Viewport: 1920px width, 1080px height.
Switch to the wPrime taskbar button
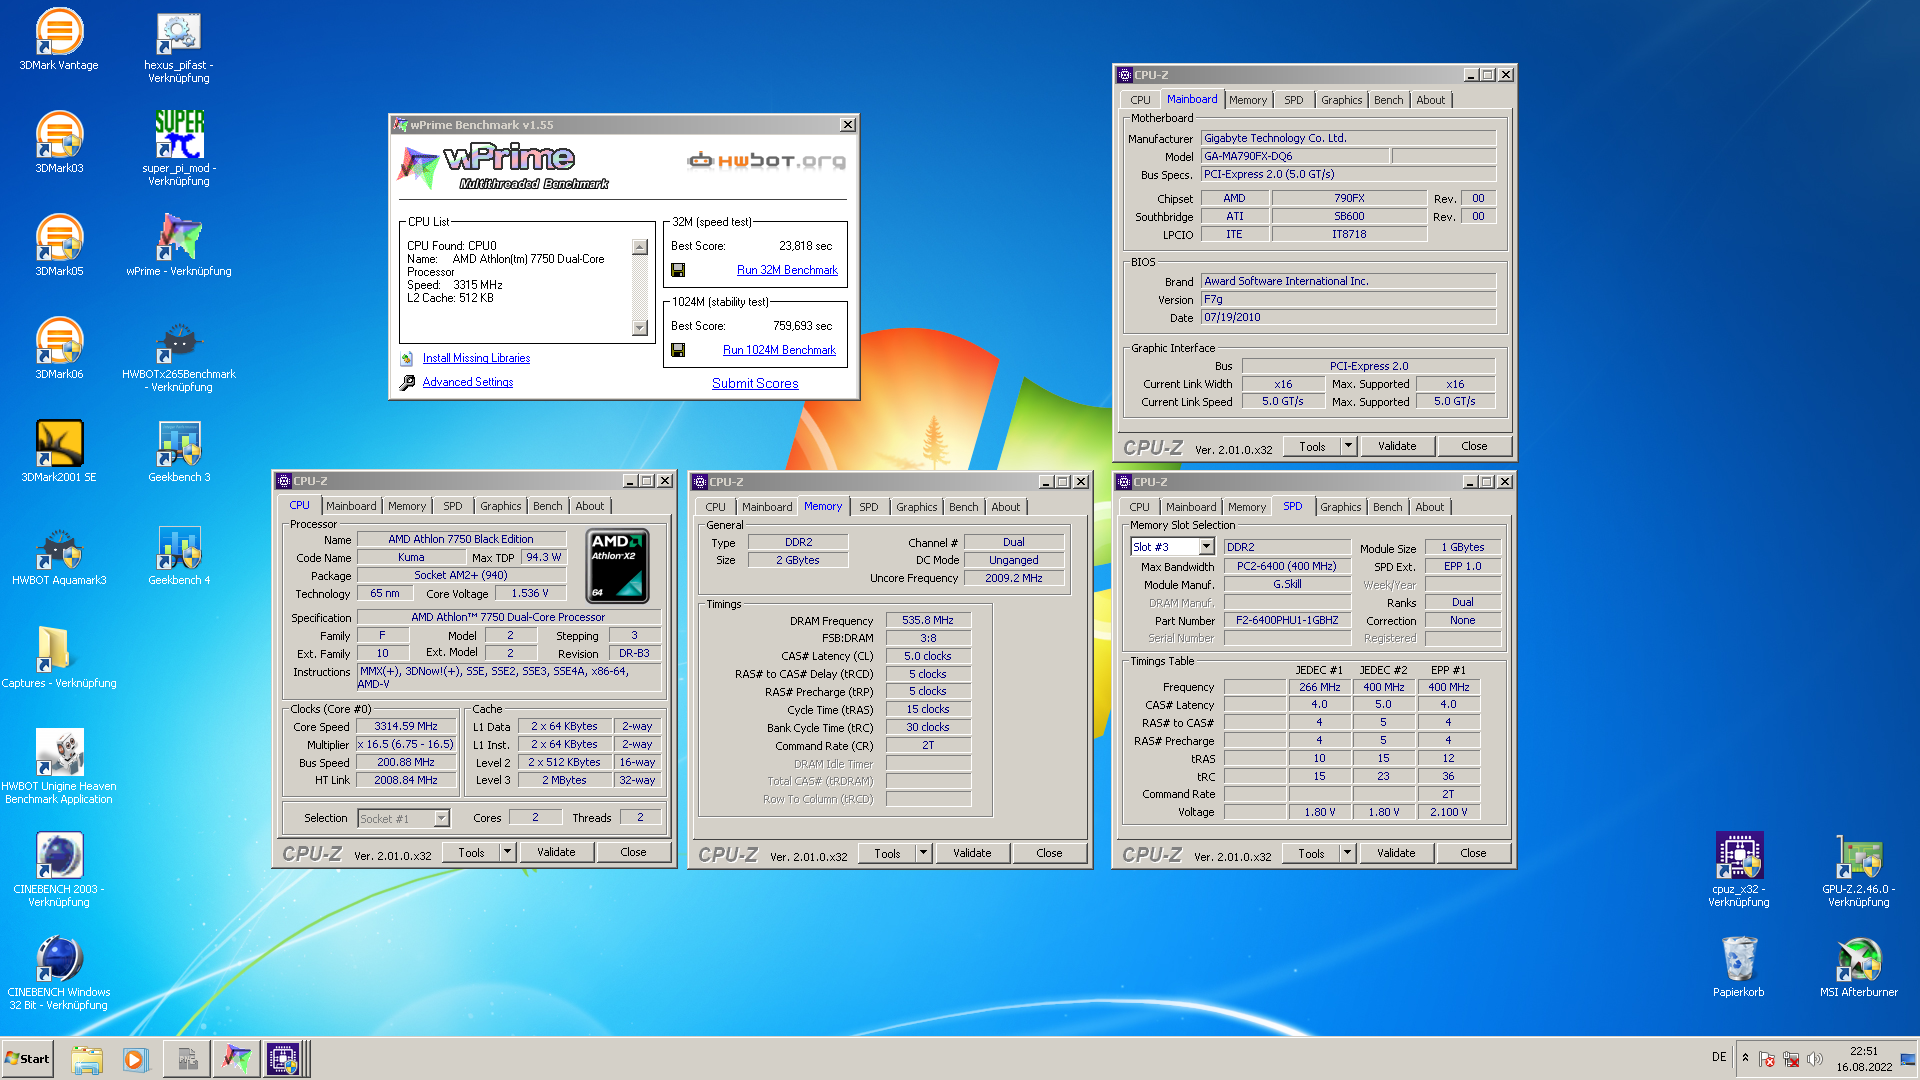[236, 1059]
